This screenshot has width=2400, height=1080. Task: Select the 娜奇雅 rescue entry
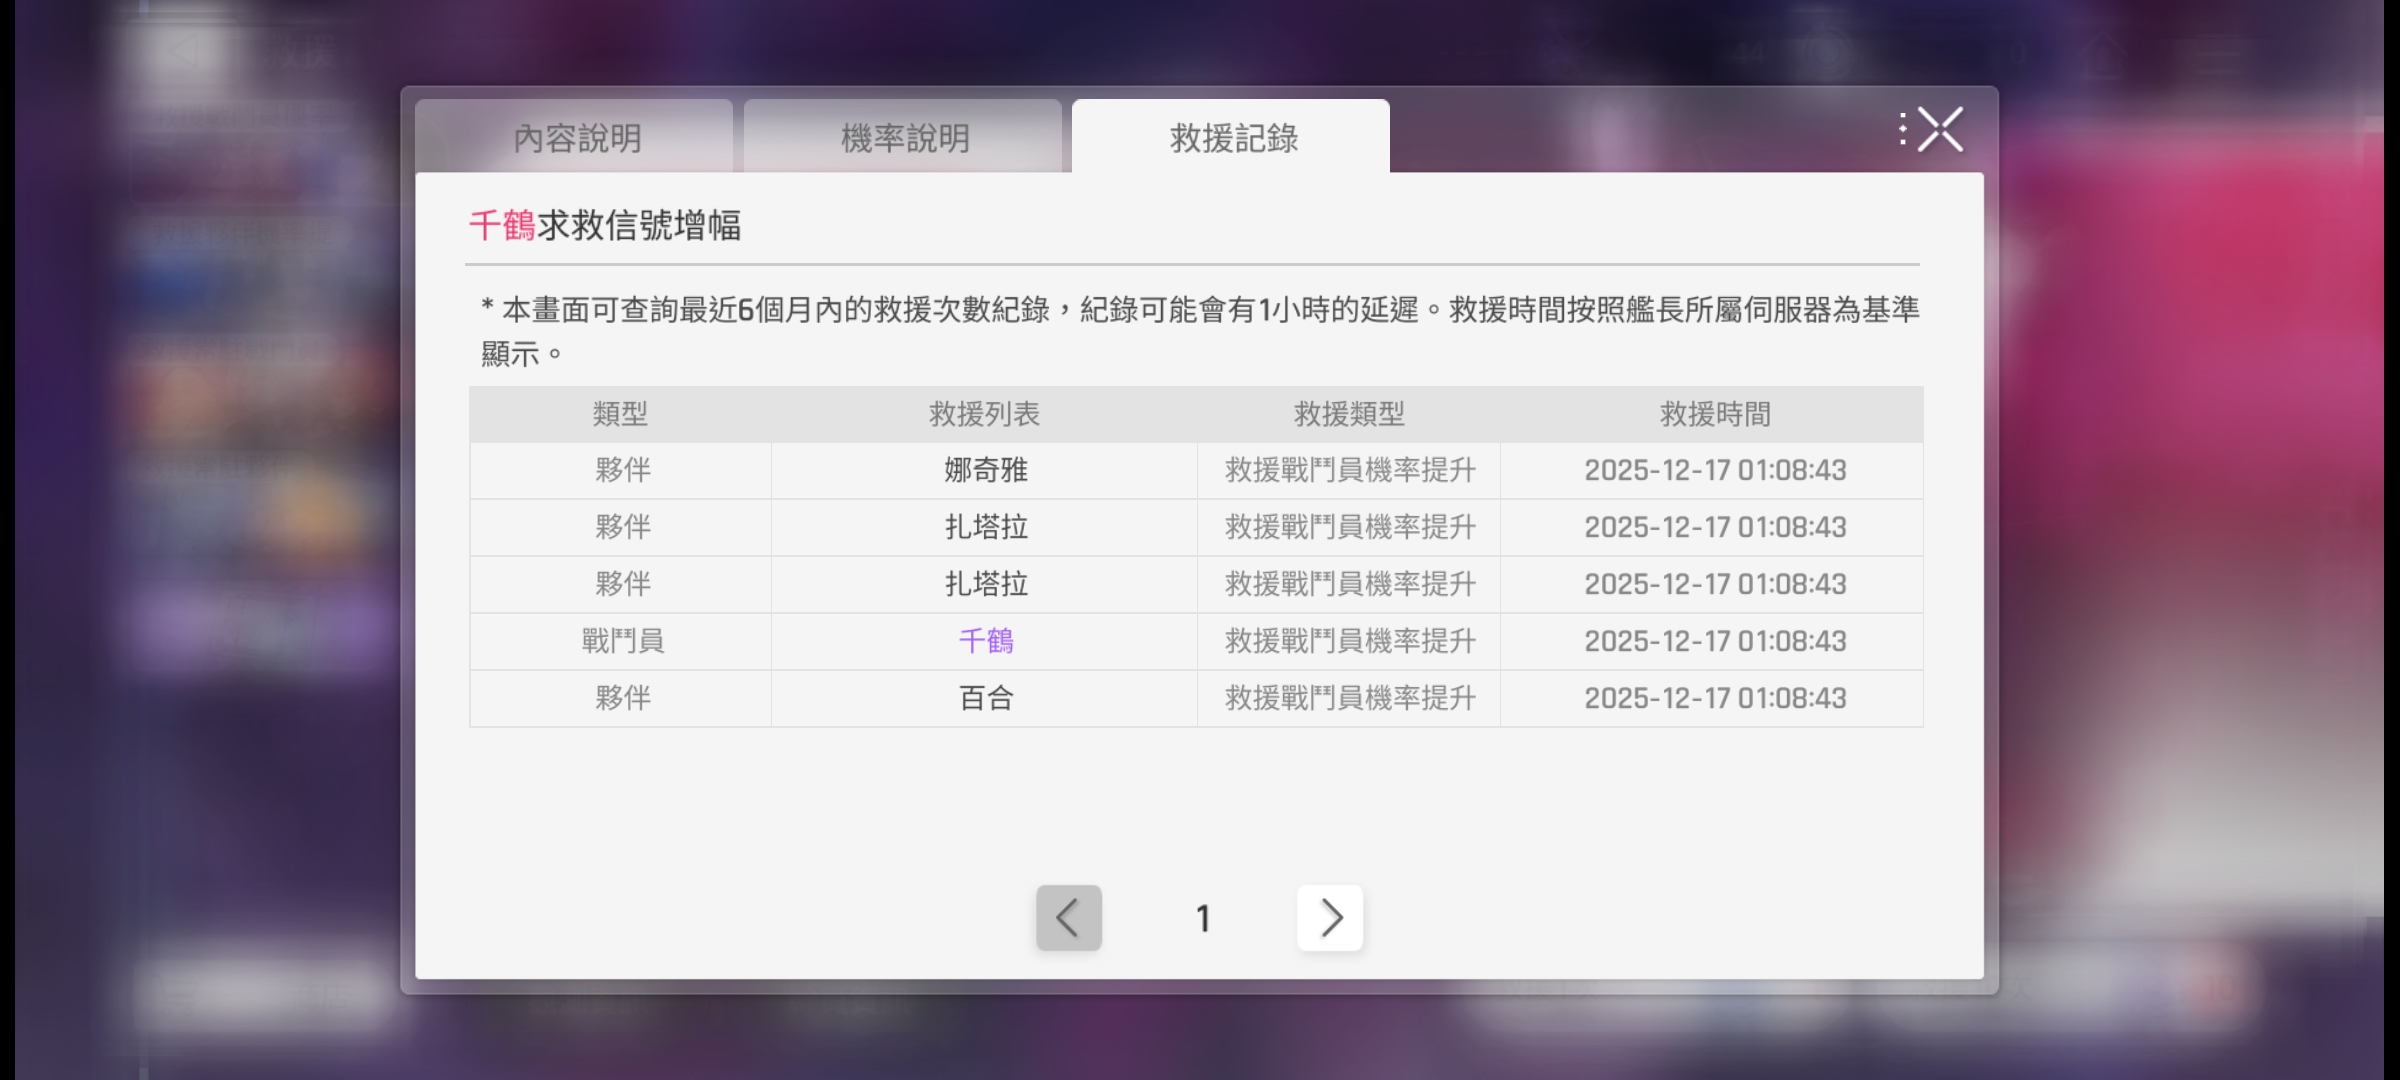click(985, 470)
